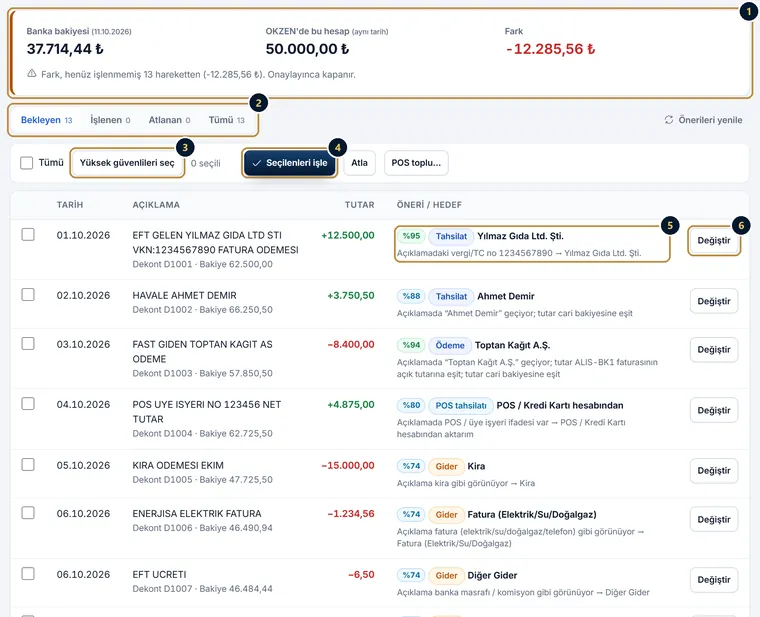Screen dimensions: 760x617
Task: Click the ÖNERİ / HEDEF column header
Action: point(429,205)
